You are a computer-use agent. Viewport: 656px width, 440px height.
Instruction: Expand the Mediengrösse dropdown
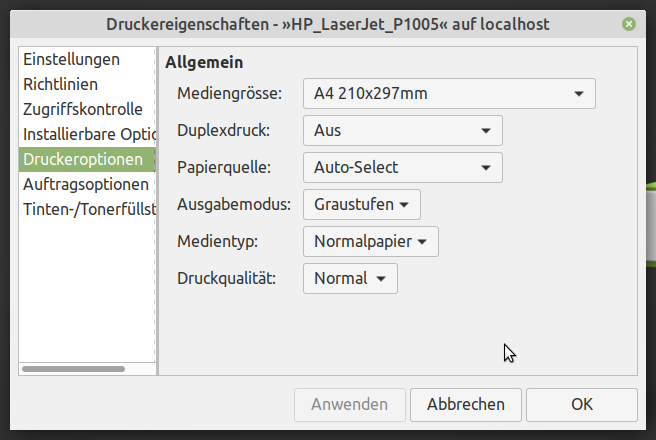pos(449,94)
